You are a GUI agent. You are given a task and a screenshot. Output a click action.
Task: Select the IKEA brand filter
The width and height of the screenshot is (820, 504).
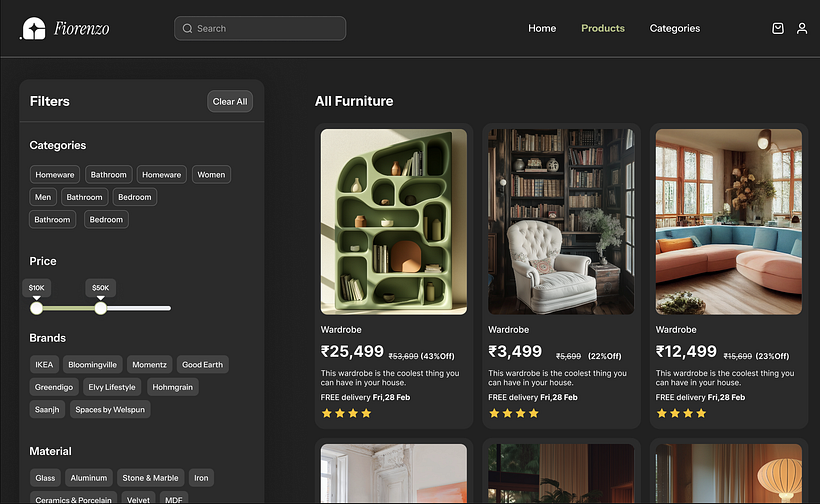point(44,364)
